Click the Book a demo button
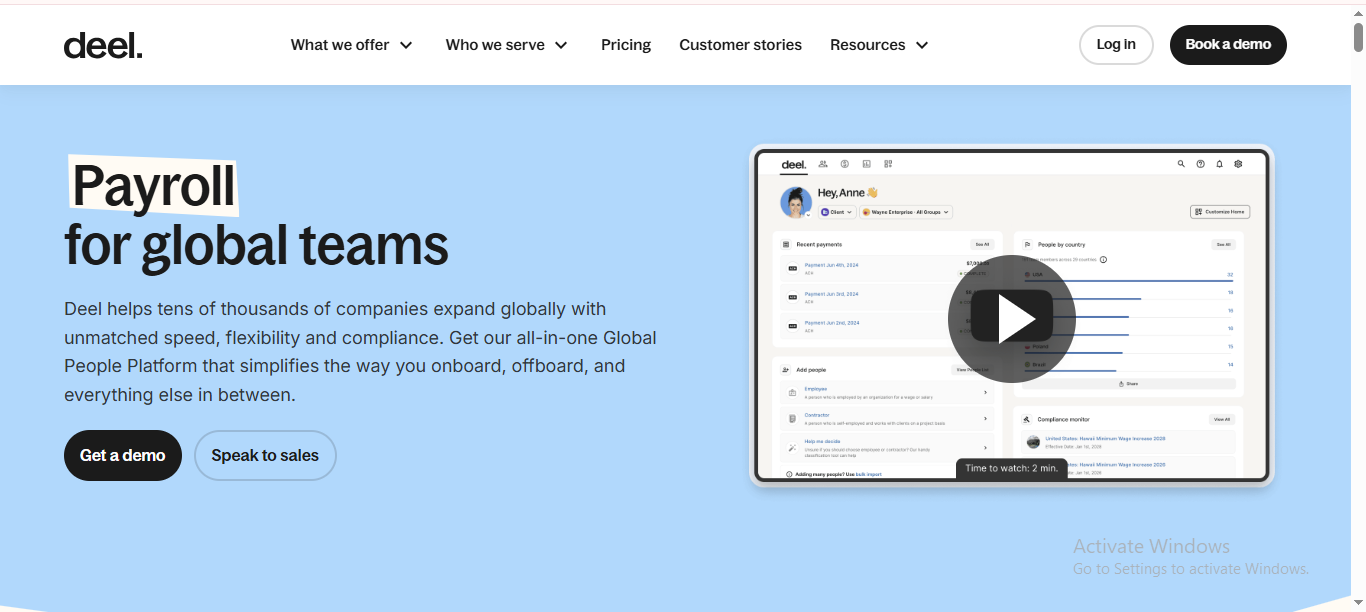This screenshot has height=612, width=1366. [1228, 45]
